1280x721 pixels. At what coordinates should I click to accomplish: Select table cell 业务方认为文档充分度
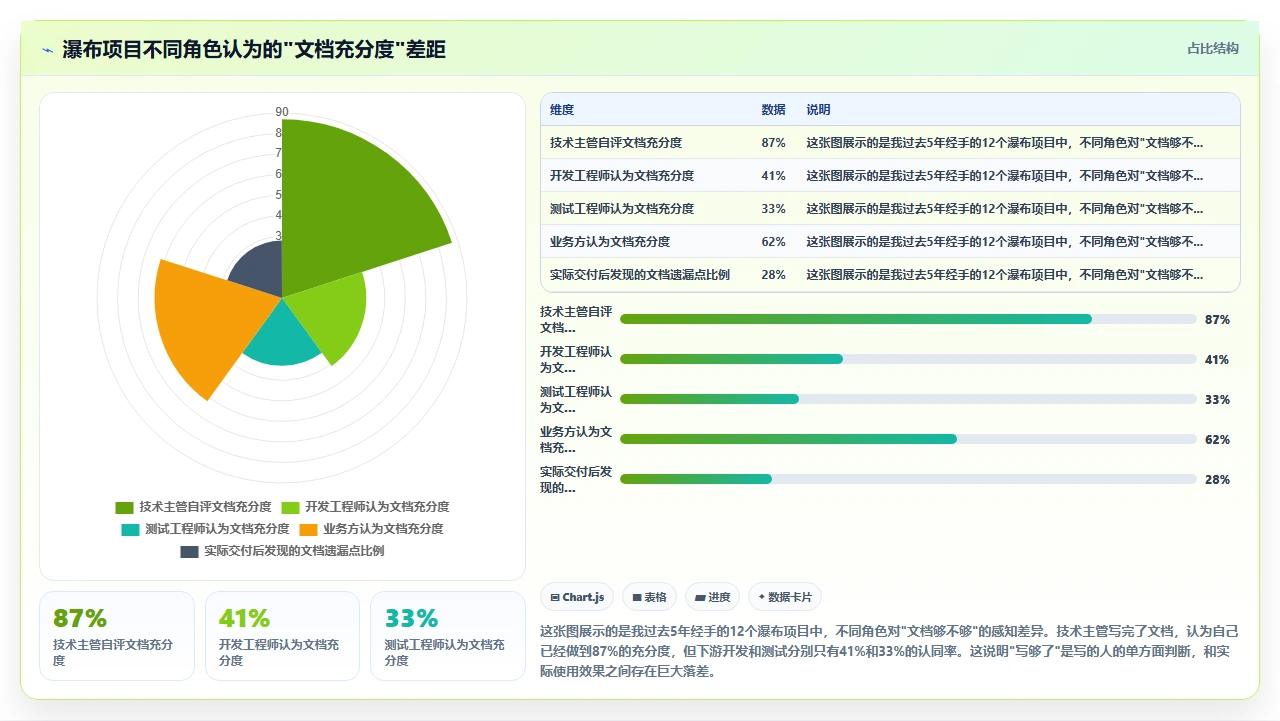[x=610, y=242]
